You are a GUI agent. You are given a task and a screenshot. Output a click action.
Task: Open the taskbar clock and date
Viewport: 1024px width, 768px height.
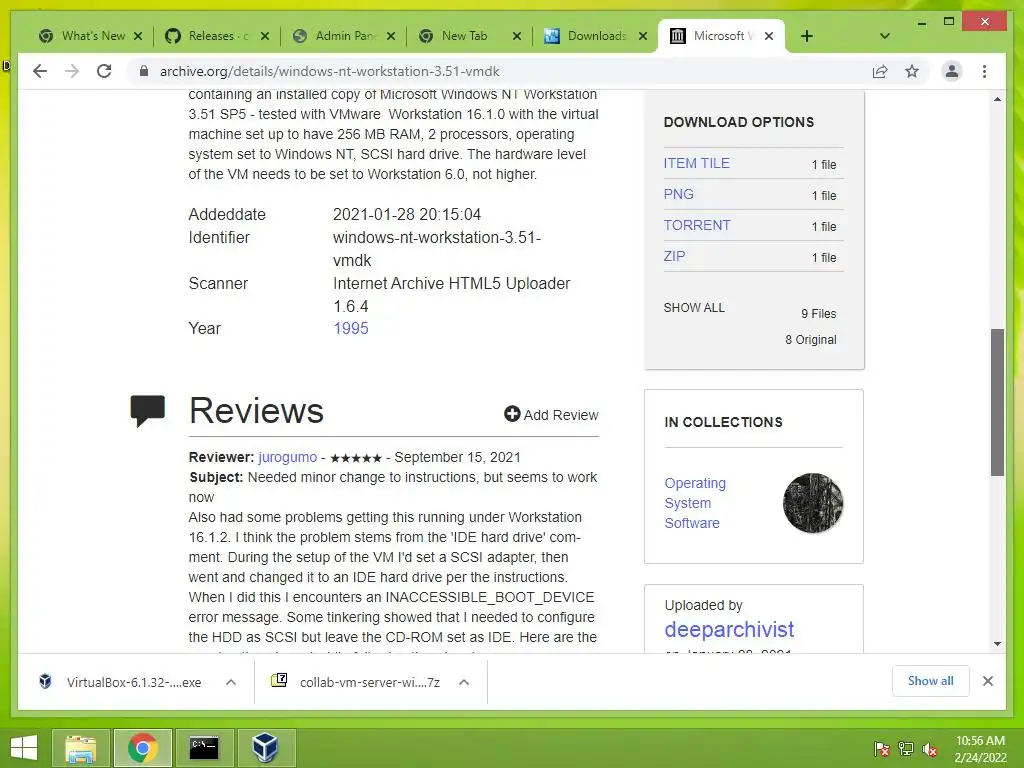pos(980,749)
